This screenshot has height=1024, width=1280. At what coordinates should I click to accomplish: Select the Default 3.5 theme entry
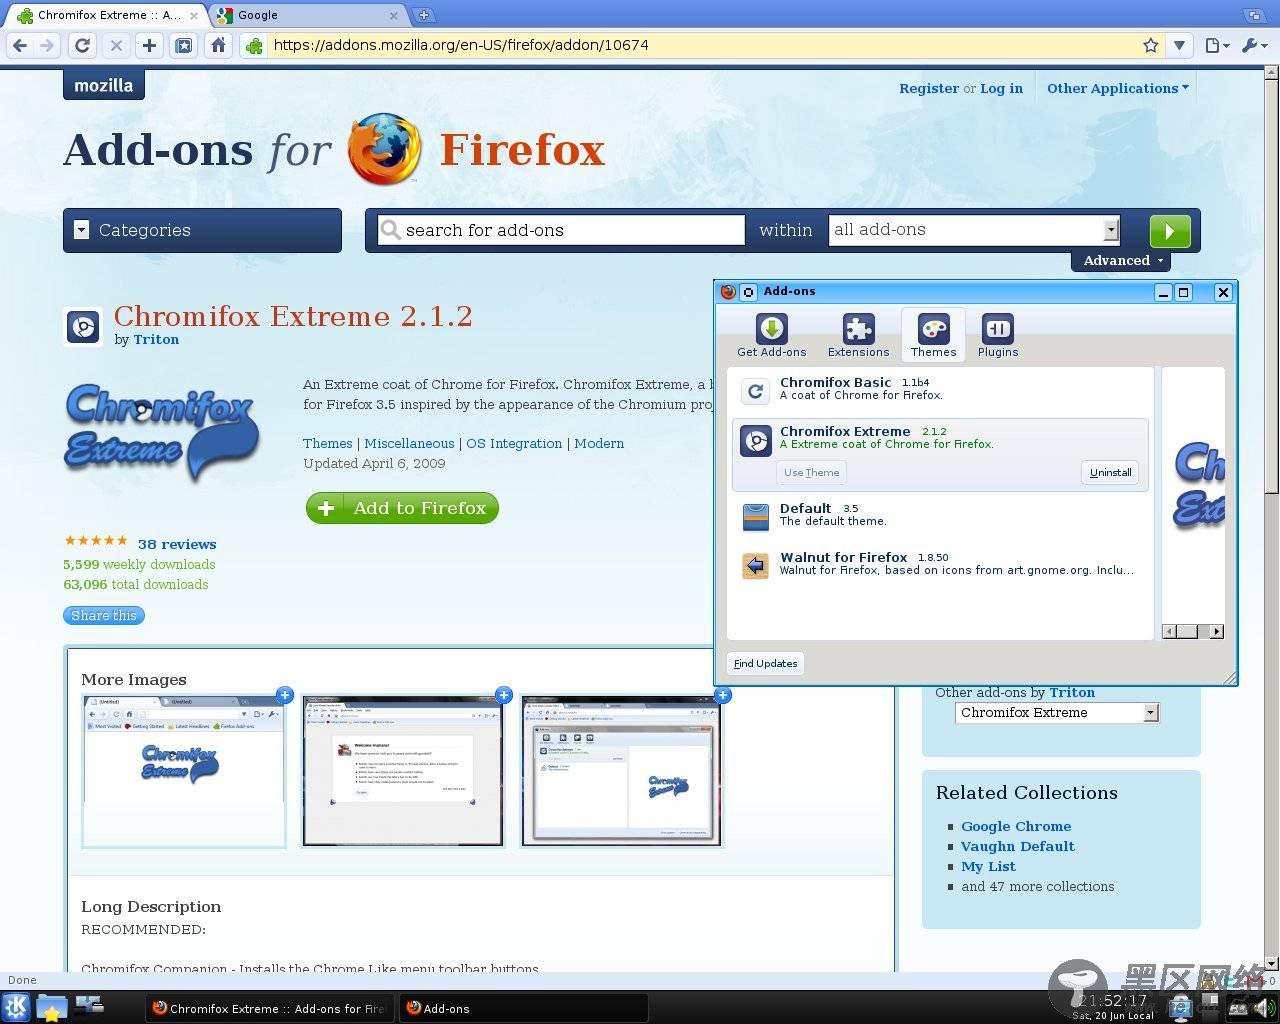coord(940,515)
